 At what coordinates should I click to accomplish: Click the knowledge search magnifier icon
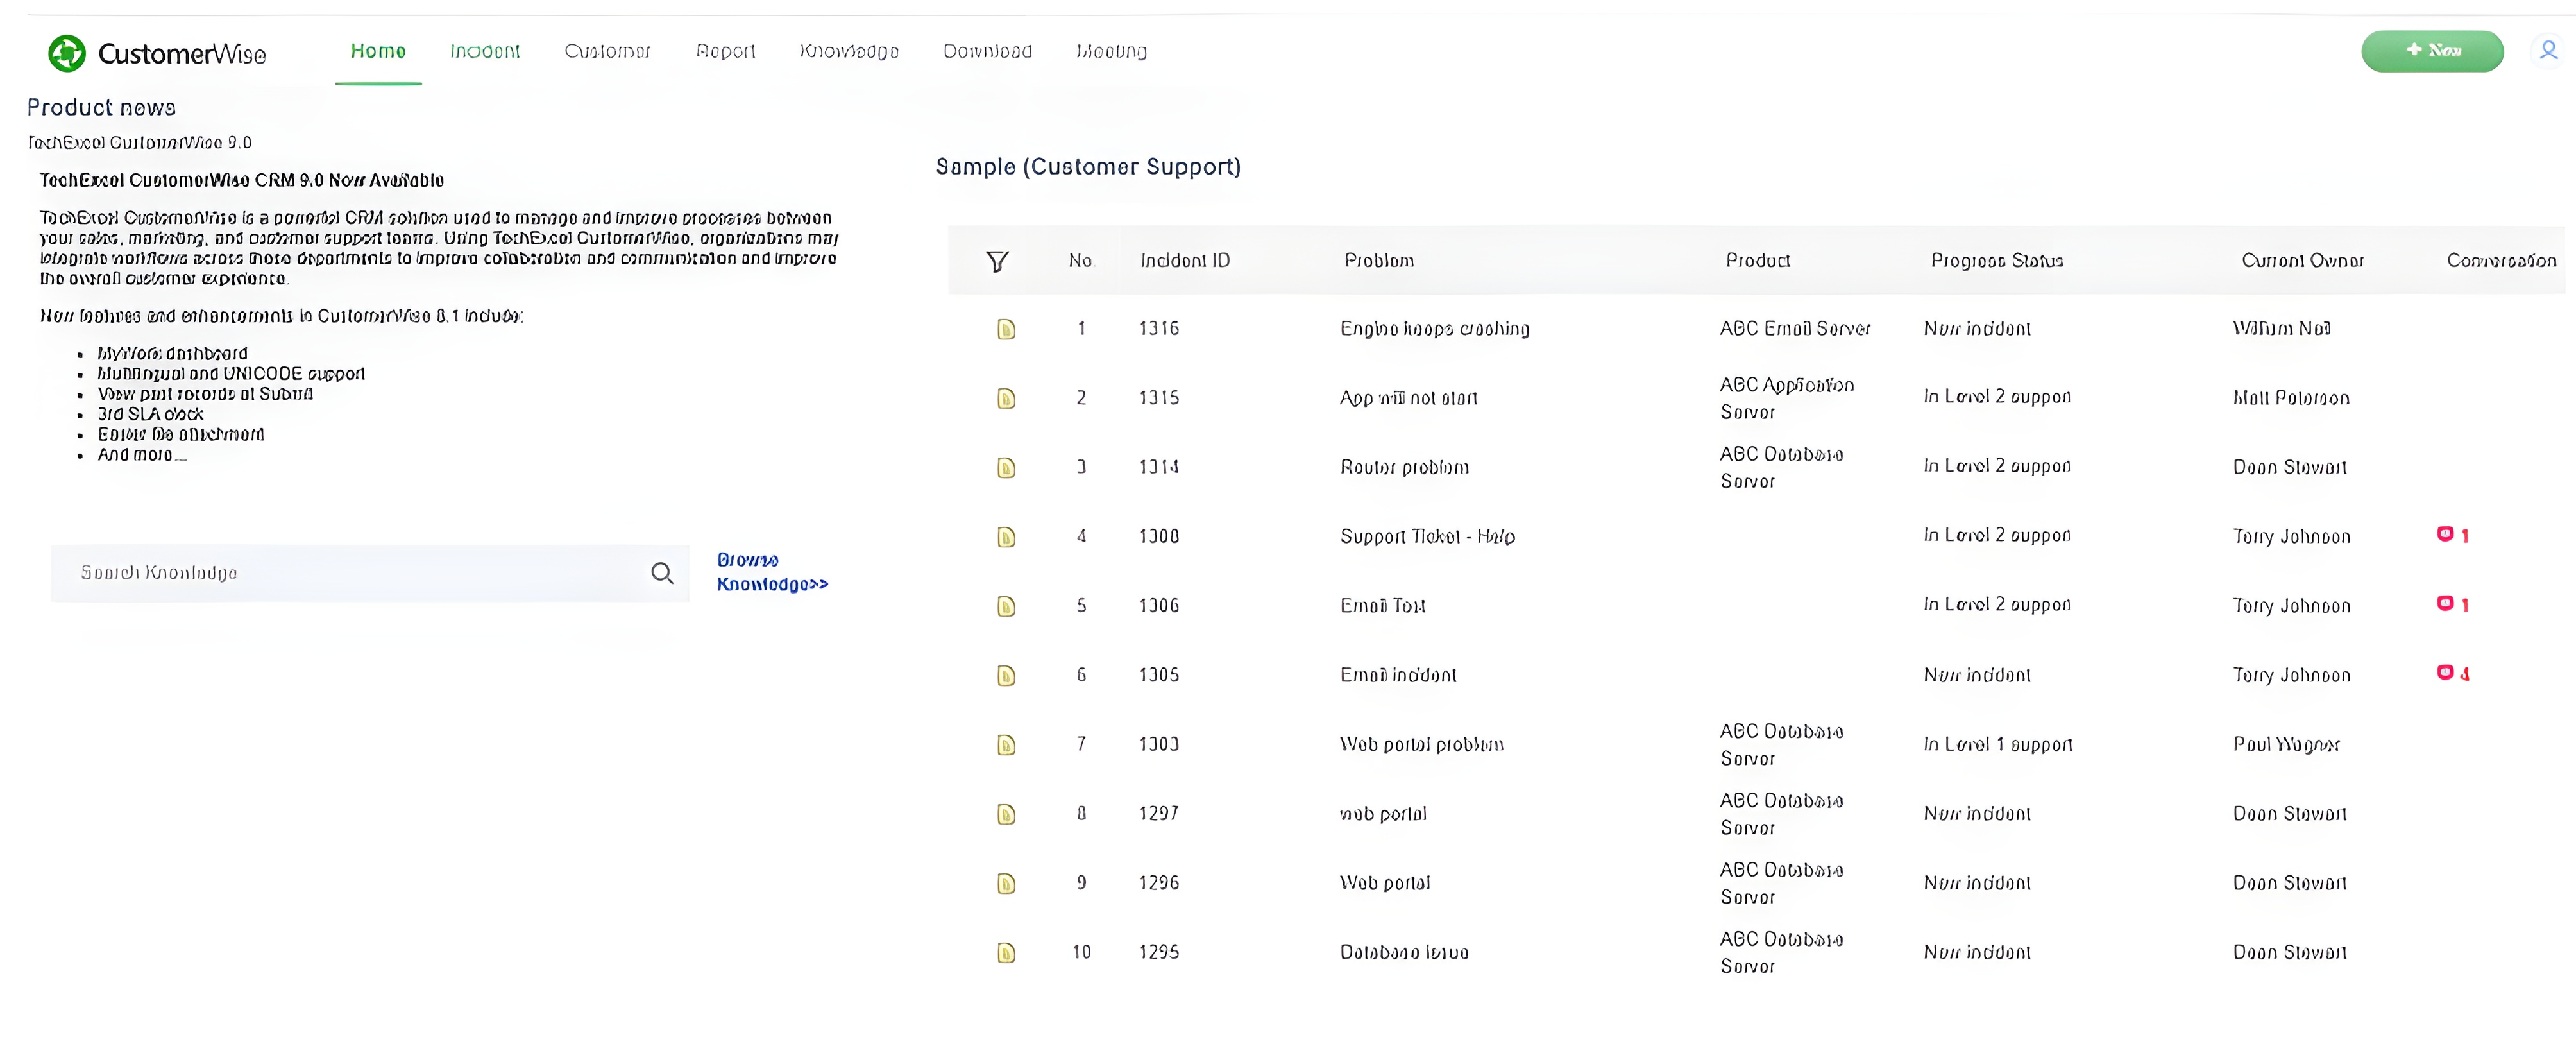pyautogui.click(x=663, y=573)
